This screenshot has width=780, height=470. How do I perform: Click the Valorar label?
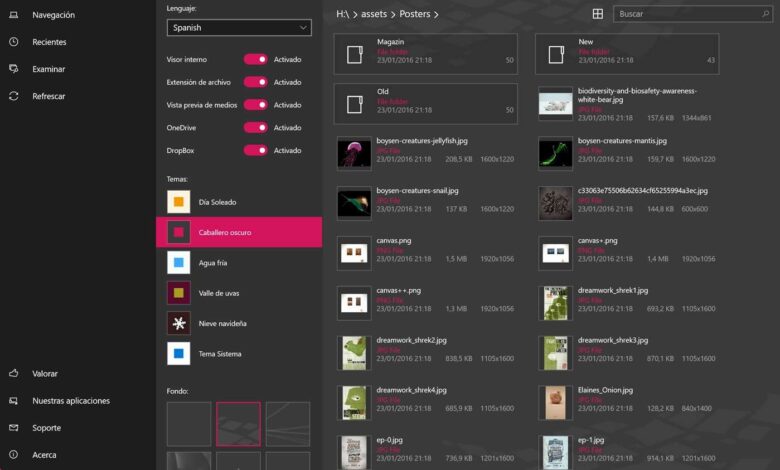[45, 374]
